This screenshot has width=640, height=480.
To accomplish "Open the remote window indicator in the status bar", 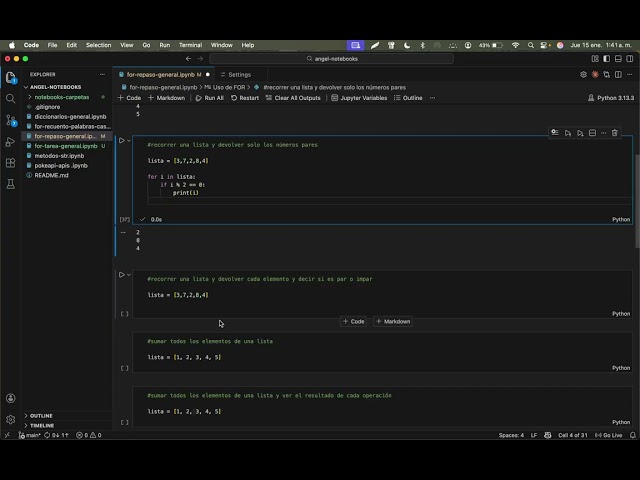I will tap(7, 435).
